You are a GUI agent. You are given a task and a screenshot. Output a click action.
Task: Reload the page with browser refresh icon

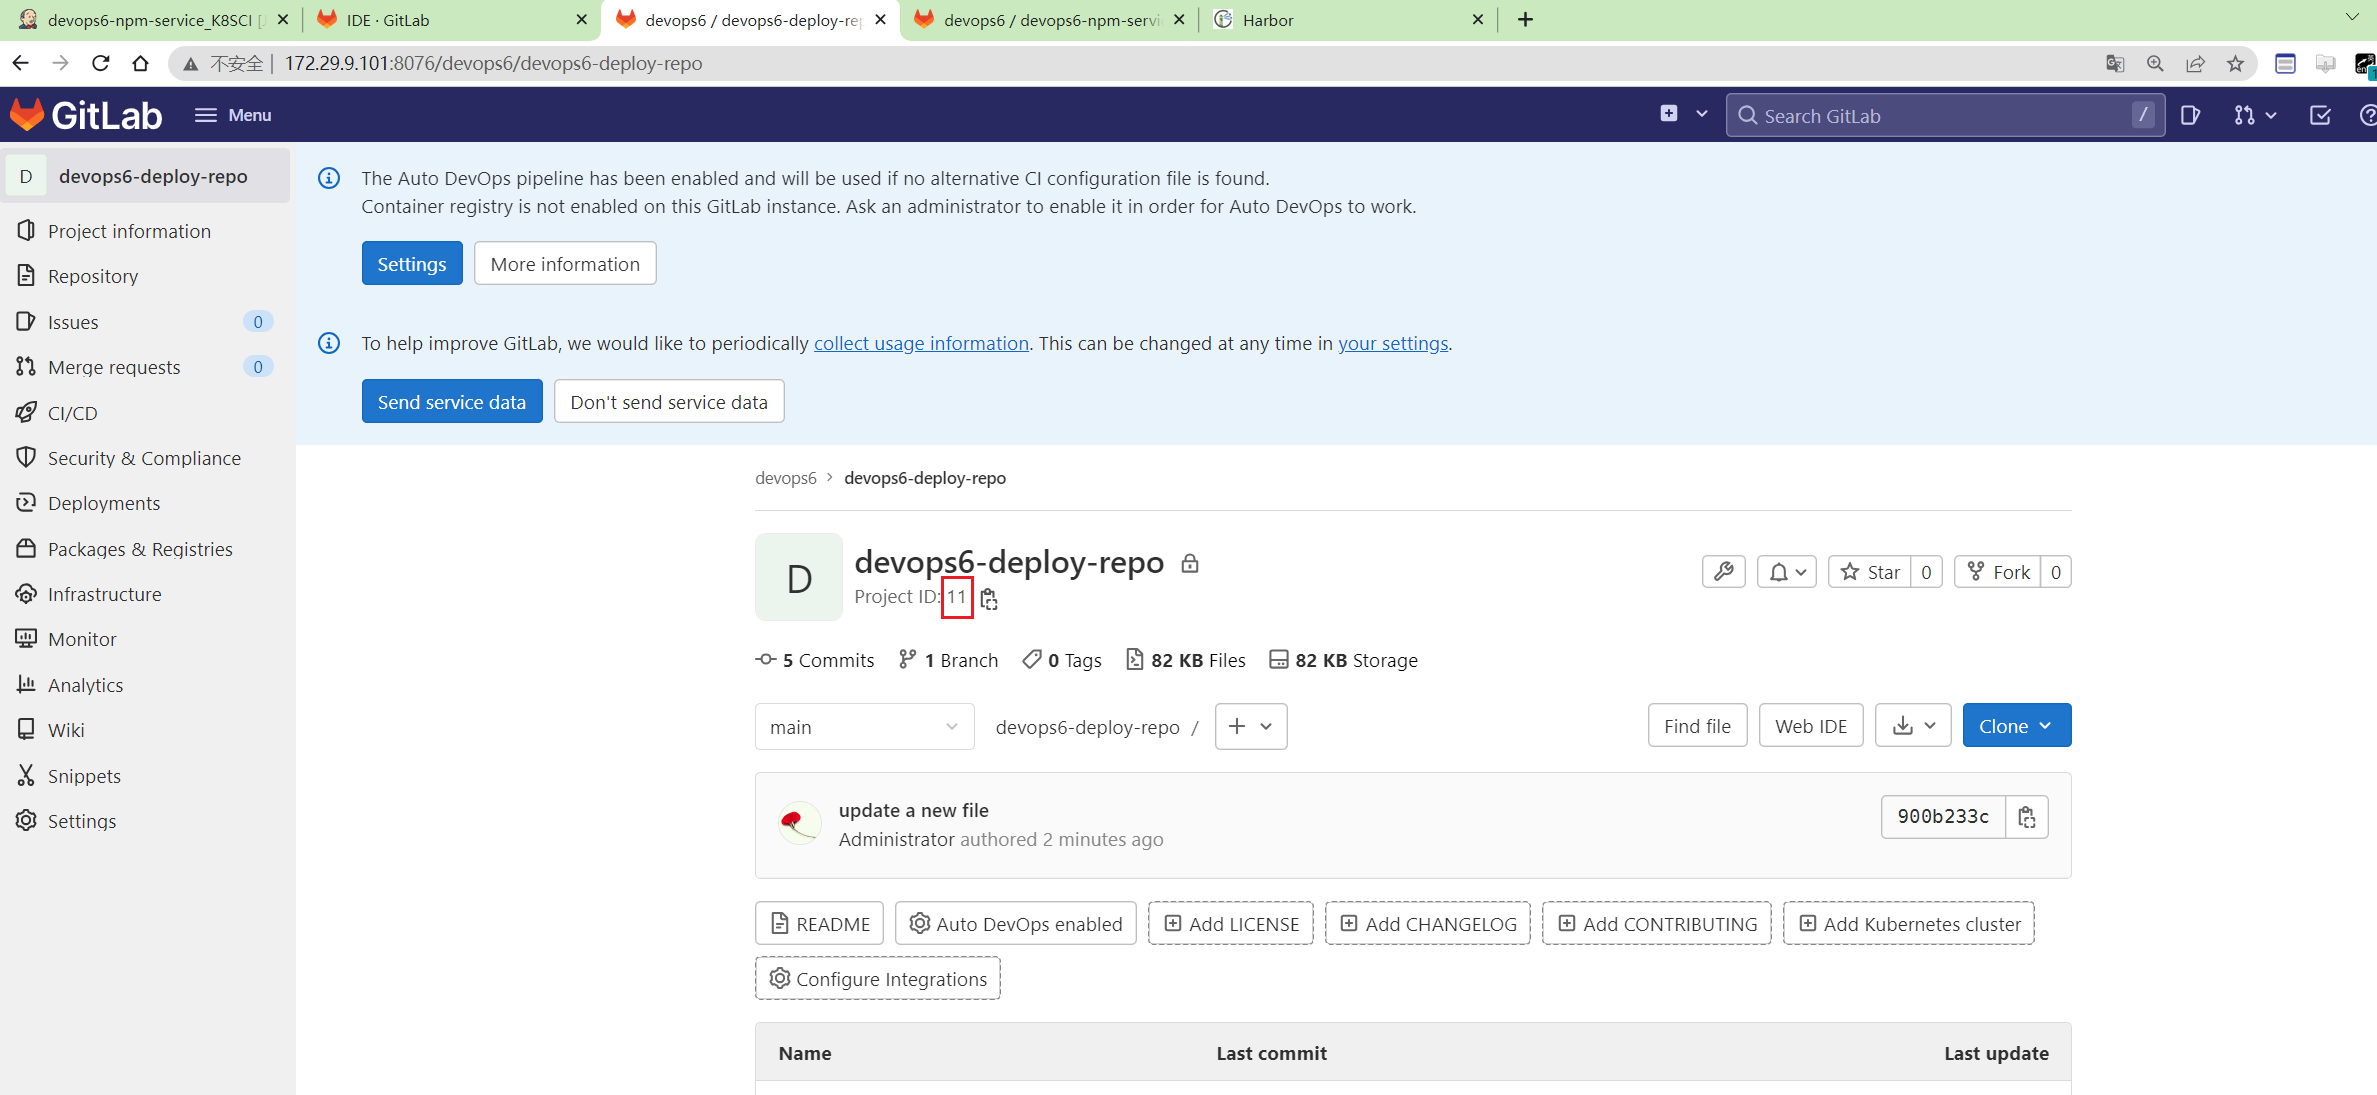coord(100,63)
